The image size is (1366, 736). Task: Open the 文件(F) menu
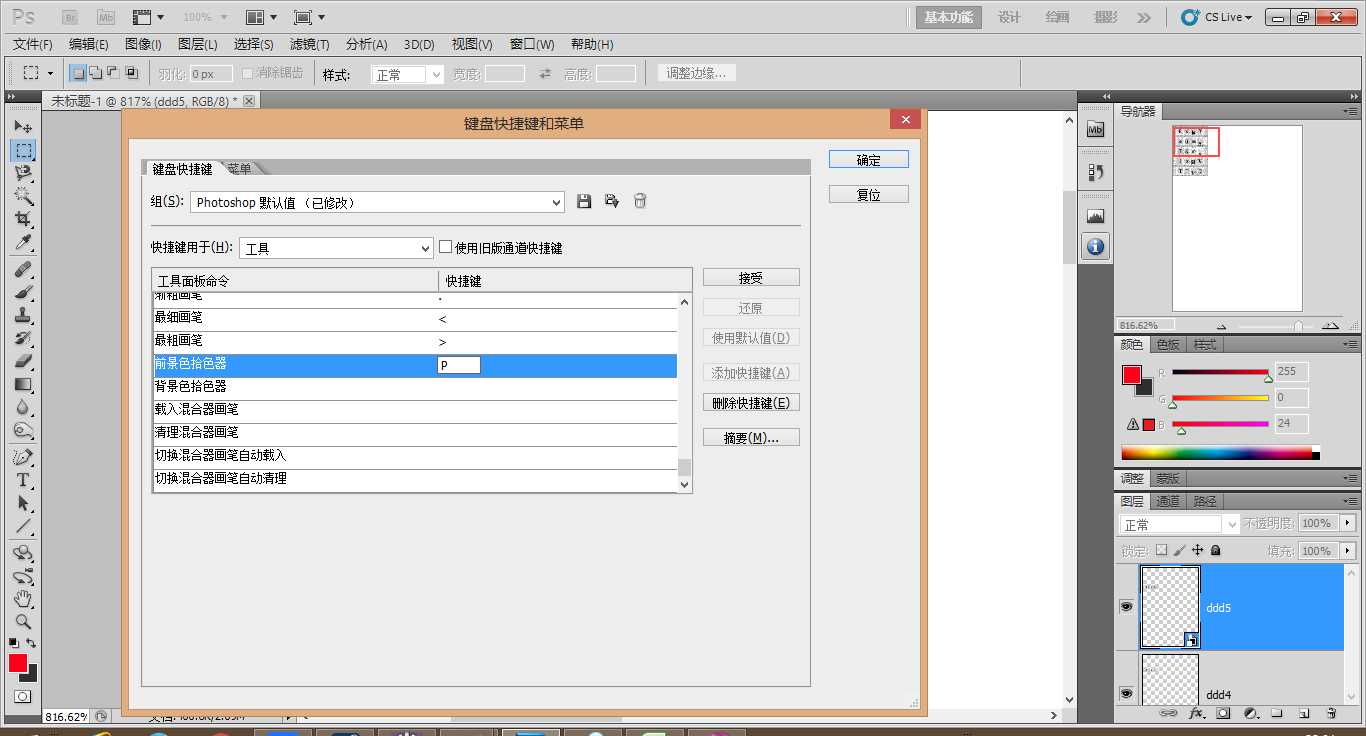33,44
